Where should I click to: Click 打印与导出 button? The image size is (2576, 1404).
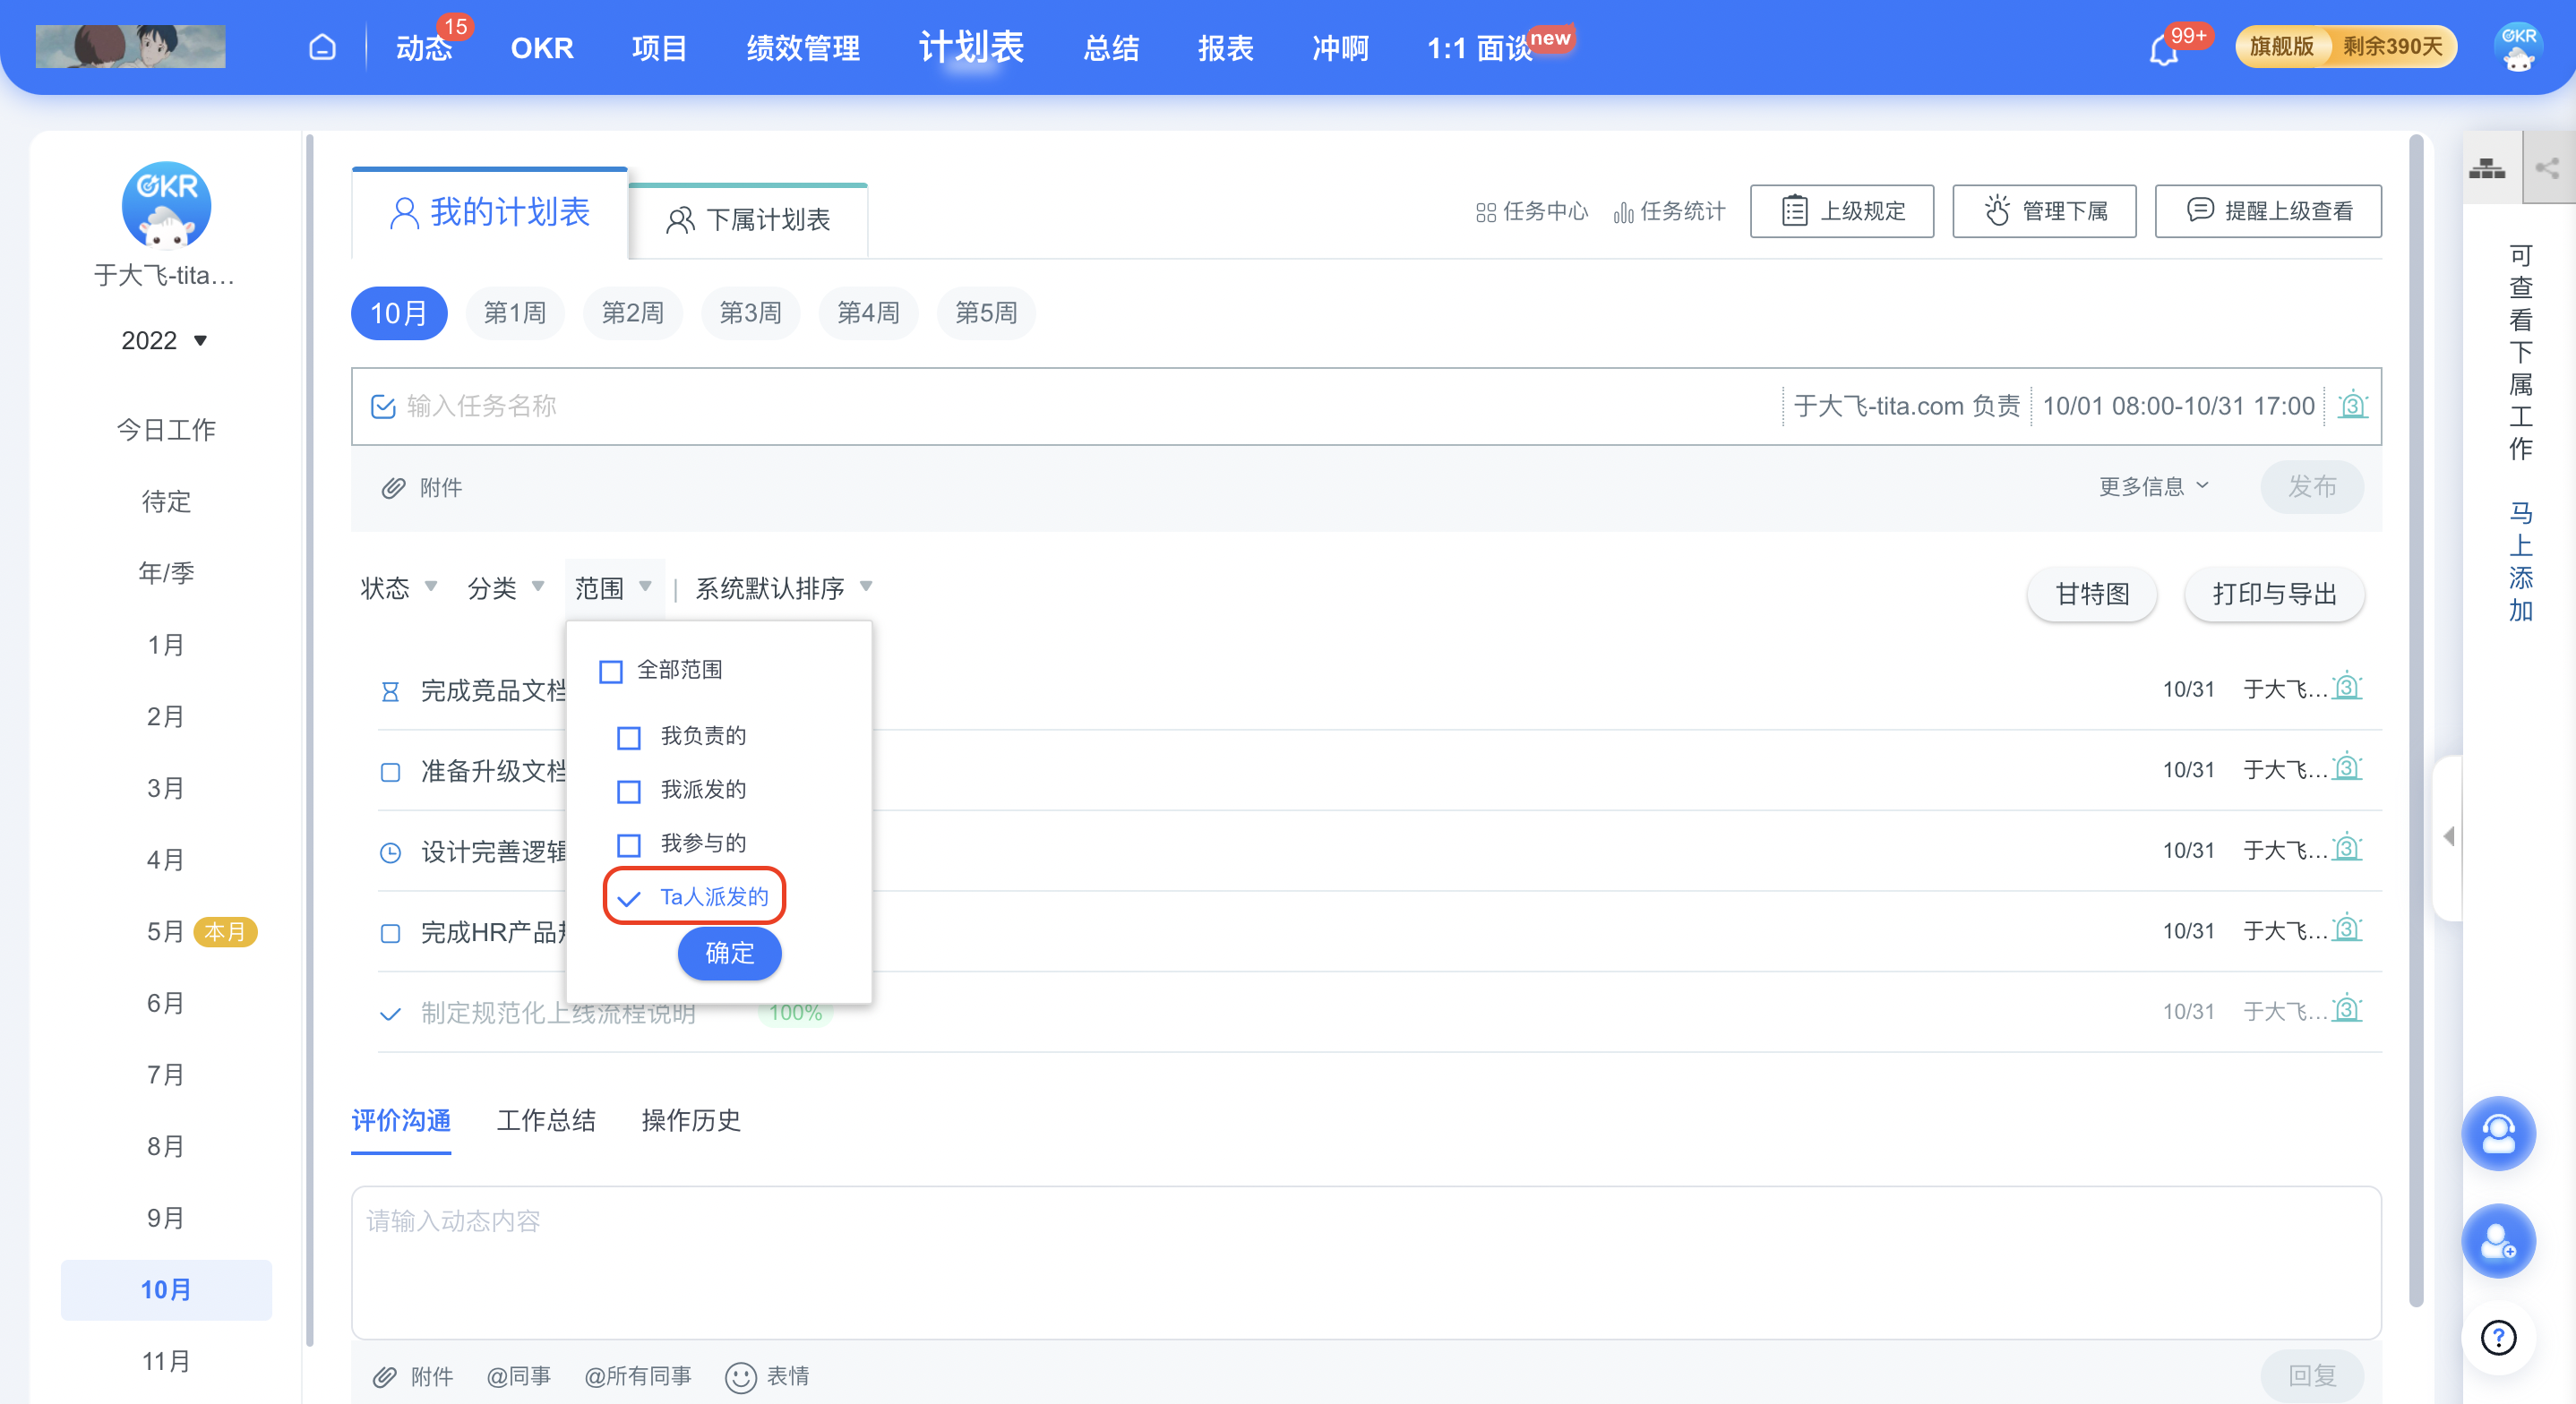click(x=2273, y=594)
